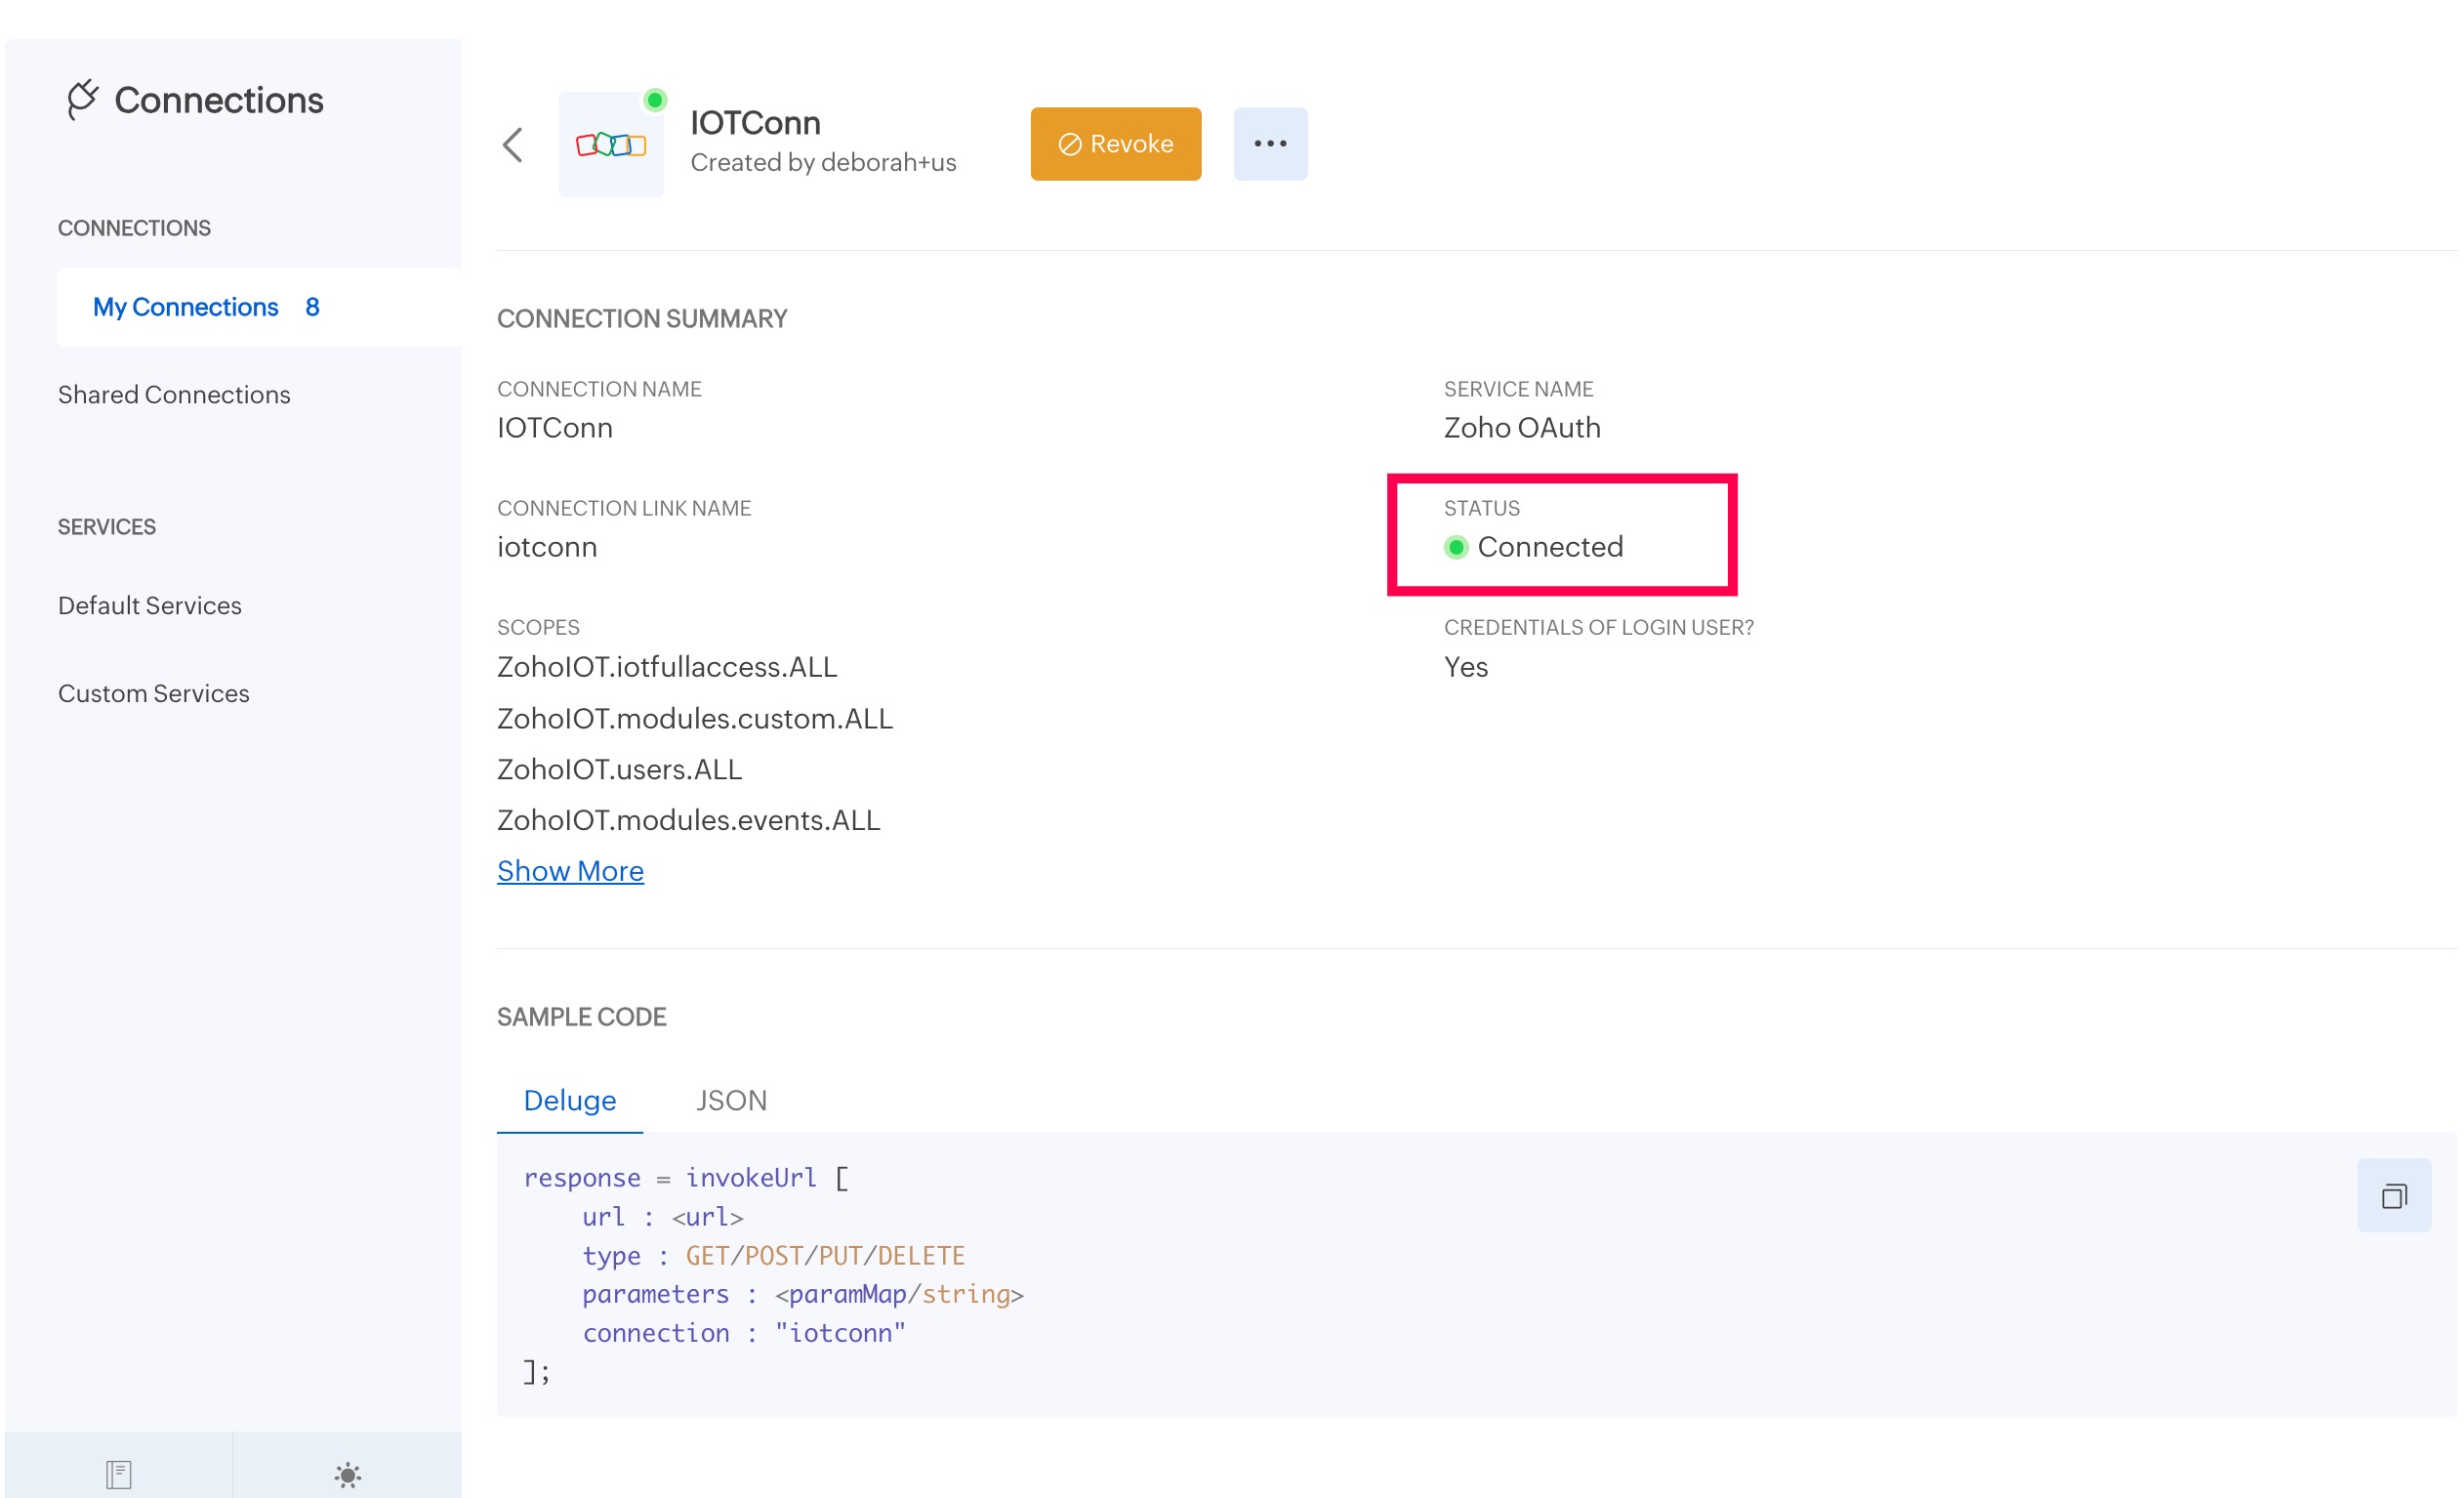The width and height of the screenshot is (2464, 1498).
Task: Click the My Connections count badge 8
Action: tap(312, 307)
